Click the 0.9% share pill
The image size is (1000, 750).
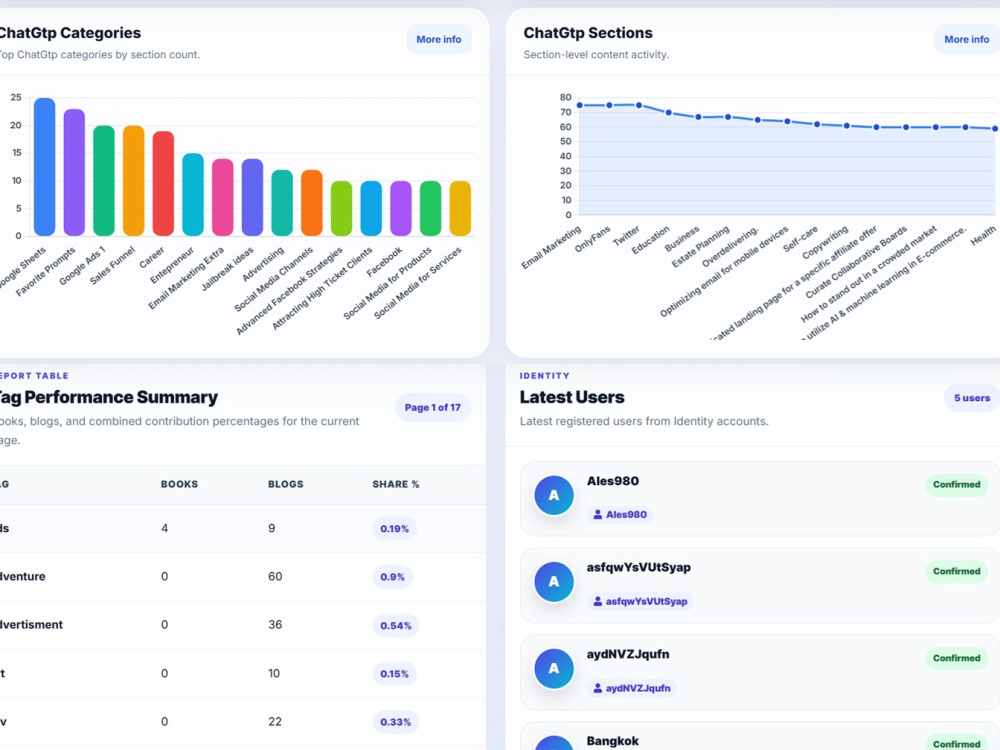pos(392,577)
